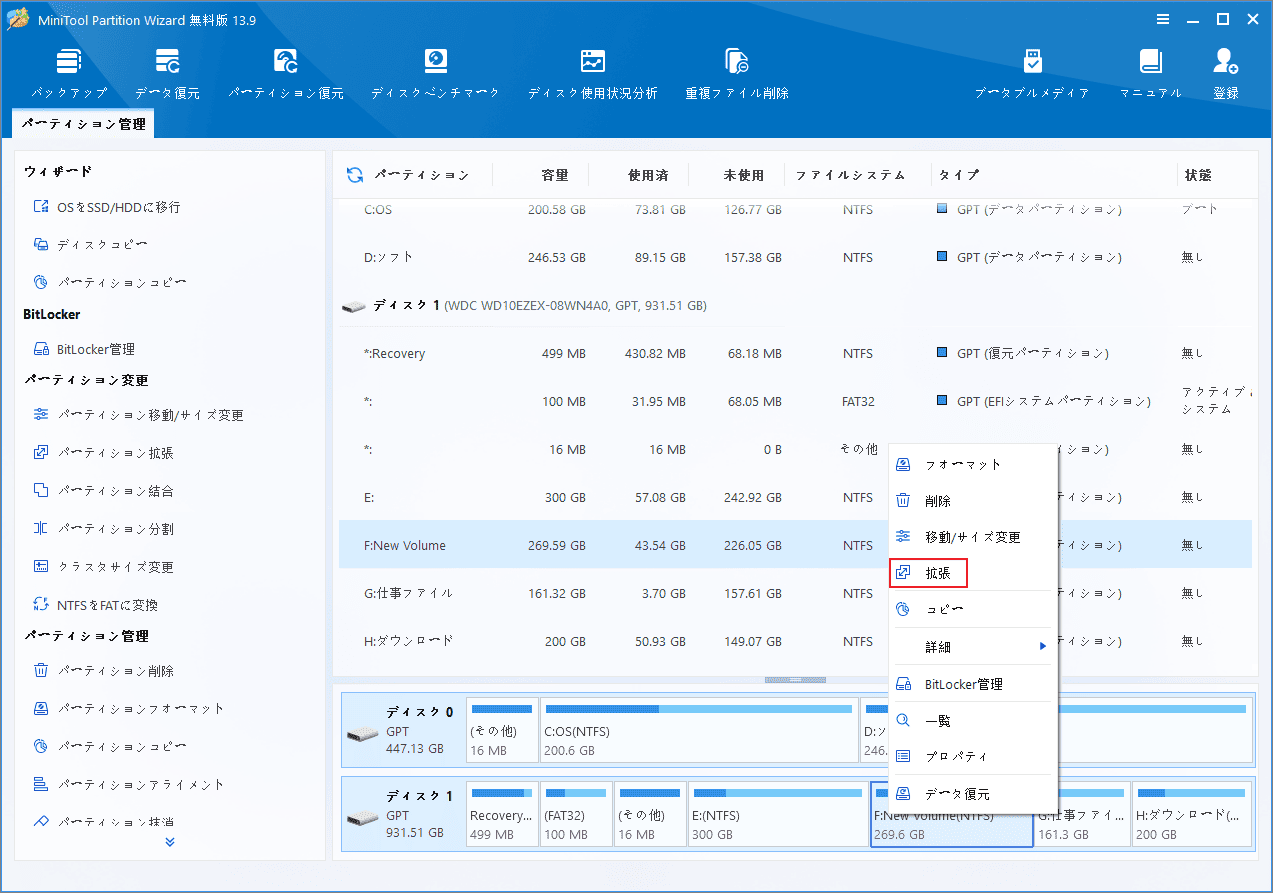Start パーティションコピー under ウィザード section
This screenshot has height=893, width=1273.
click(110, 283)
